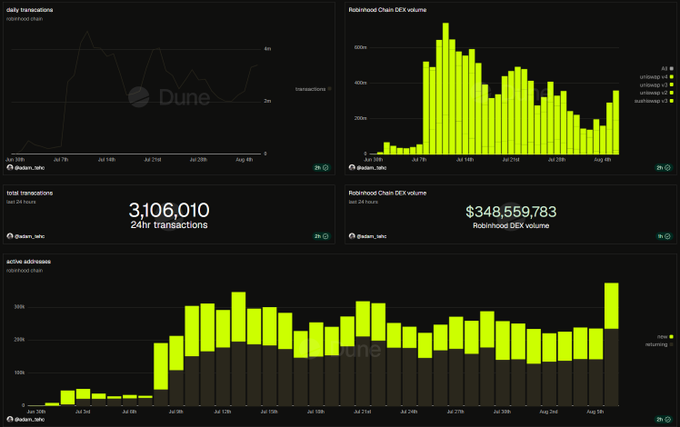
Task: Click 'Jun 30th' axis label in daily transactions chart
Action: coord(15,160)
